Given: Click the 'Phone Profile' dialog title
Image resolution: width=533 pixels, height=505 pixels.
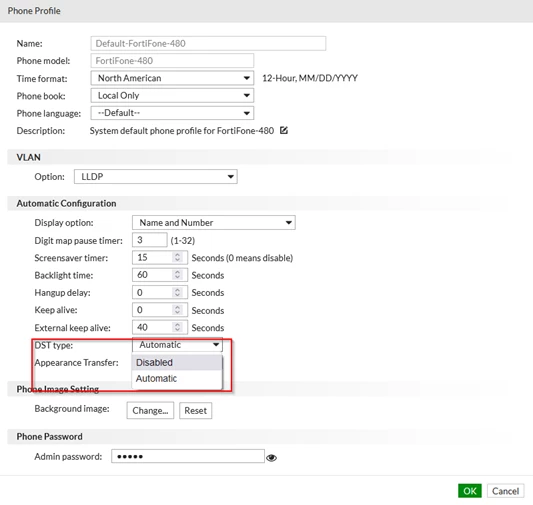Looking at the screenshot, I should (x=34, y=11).
